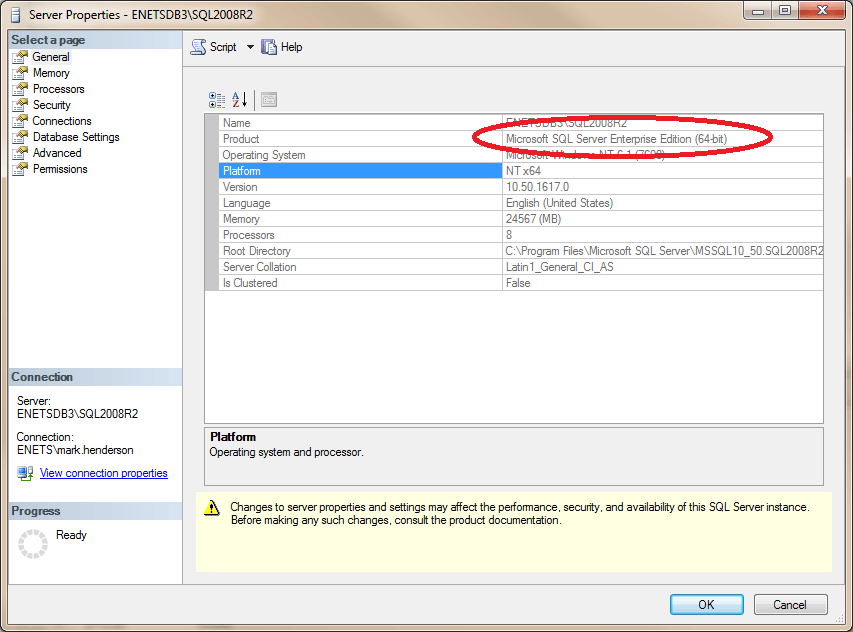
Task: Open the Memory page
Action: (x=51, y=73)
